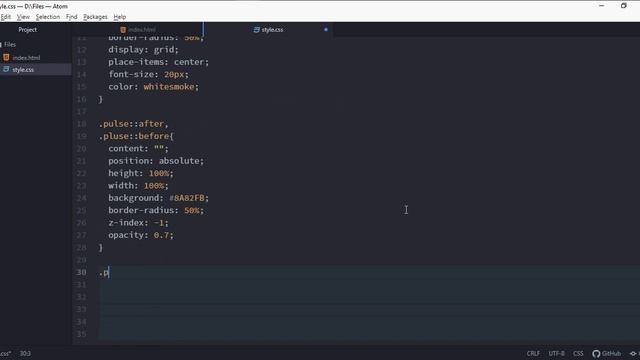Select style.css in the tree view
The width and height of the screenshot is (640, 360).
click(23, 70)
